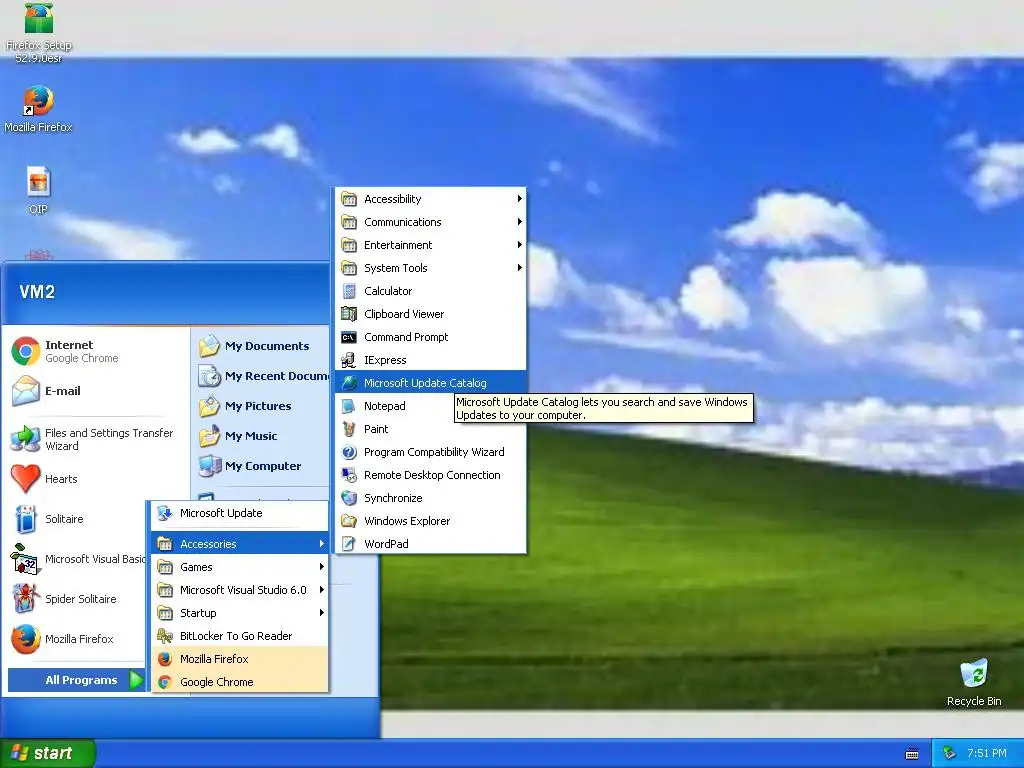Click the My Documents folder icon
This screenshot has height=768, width=1024.
tap(210, 346)
